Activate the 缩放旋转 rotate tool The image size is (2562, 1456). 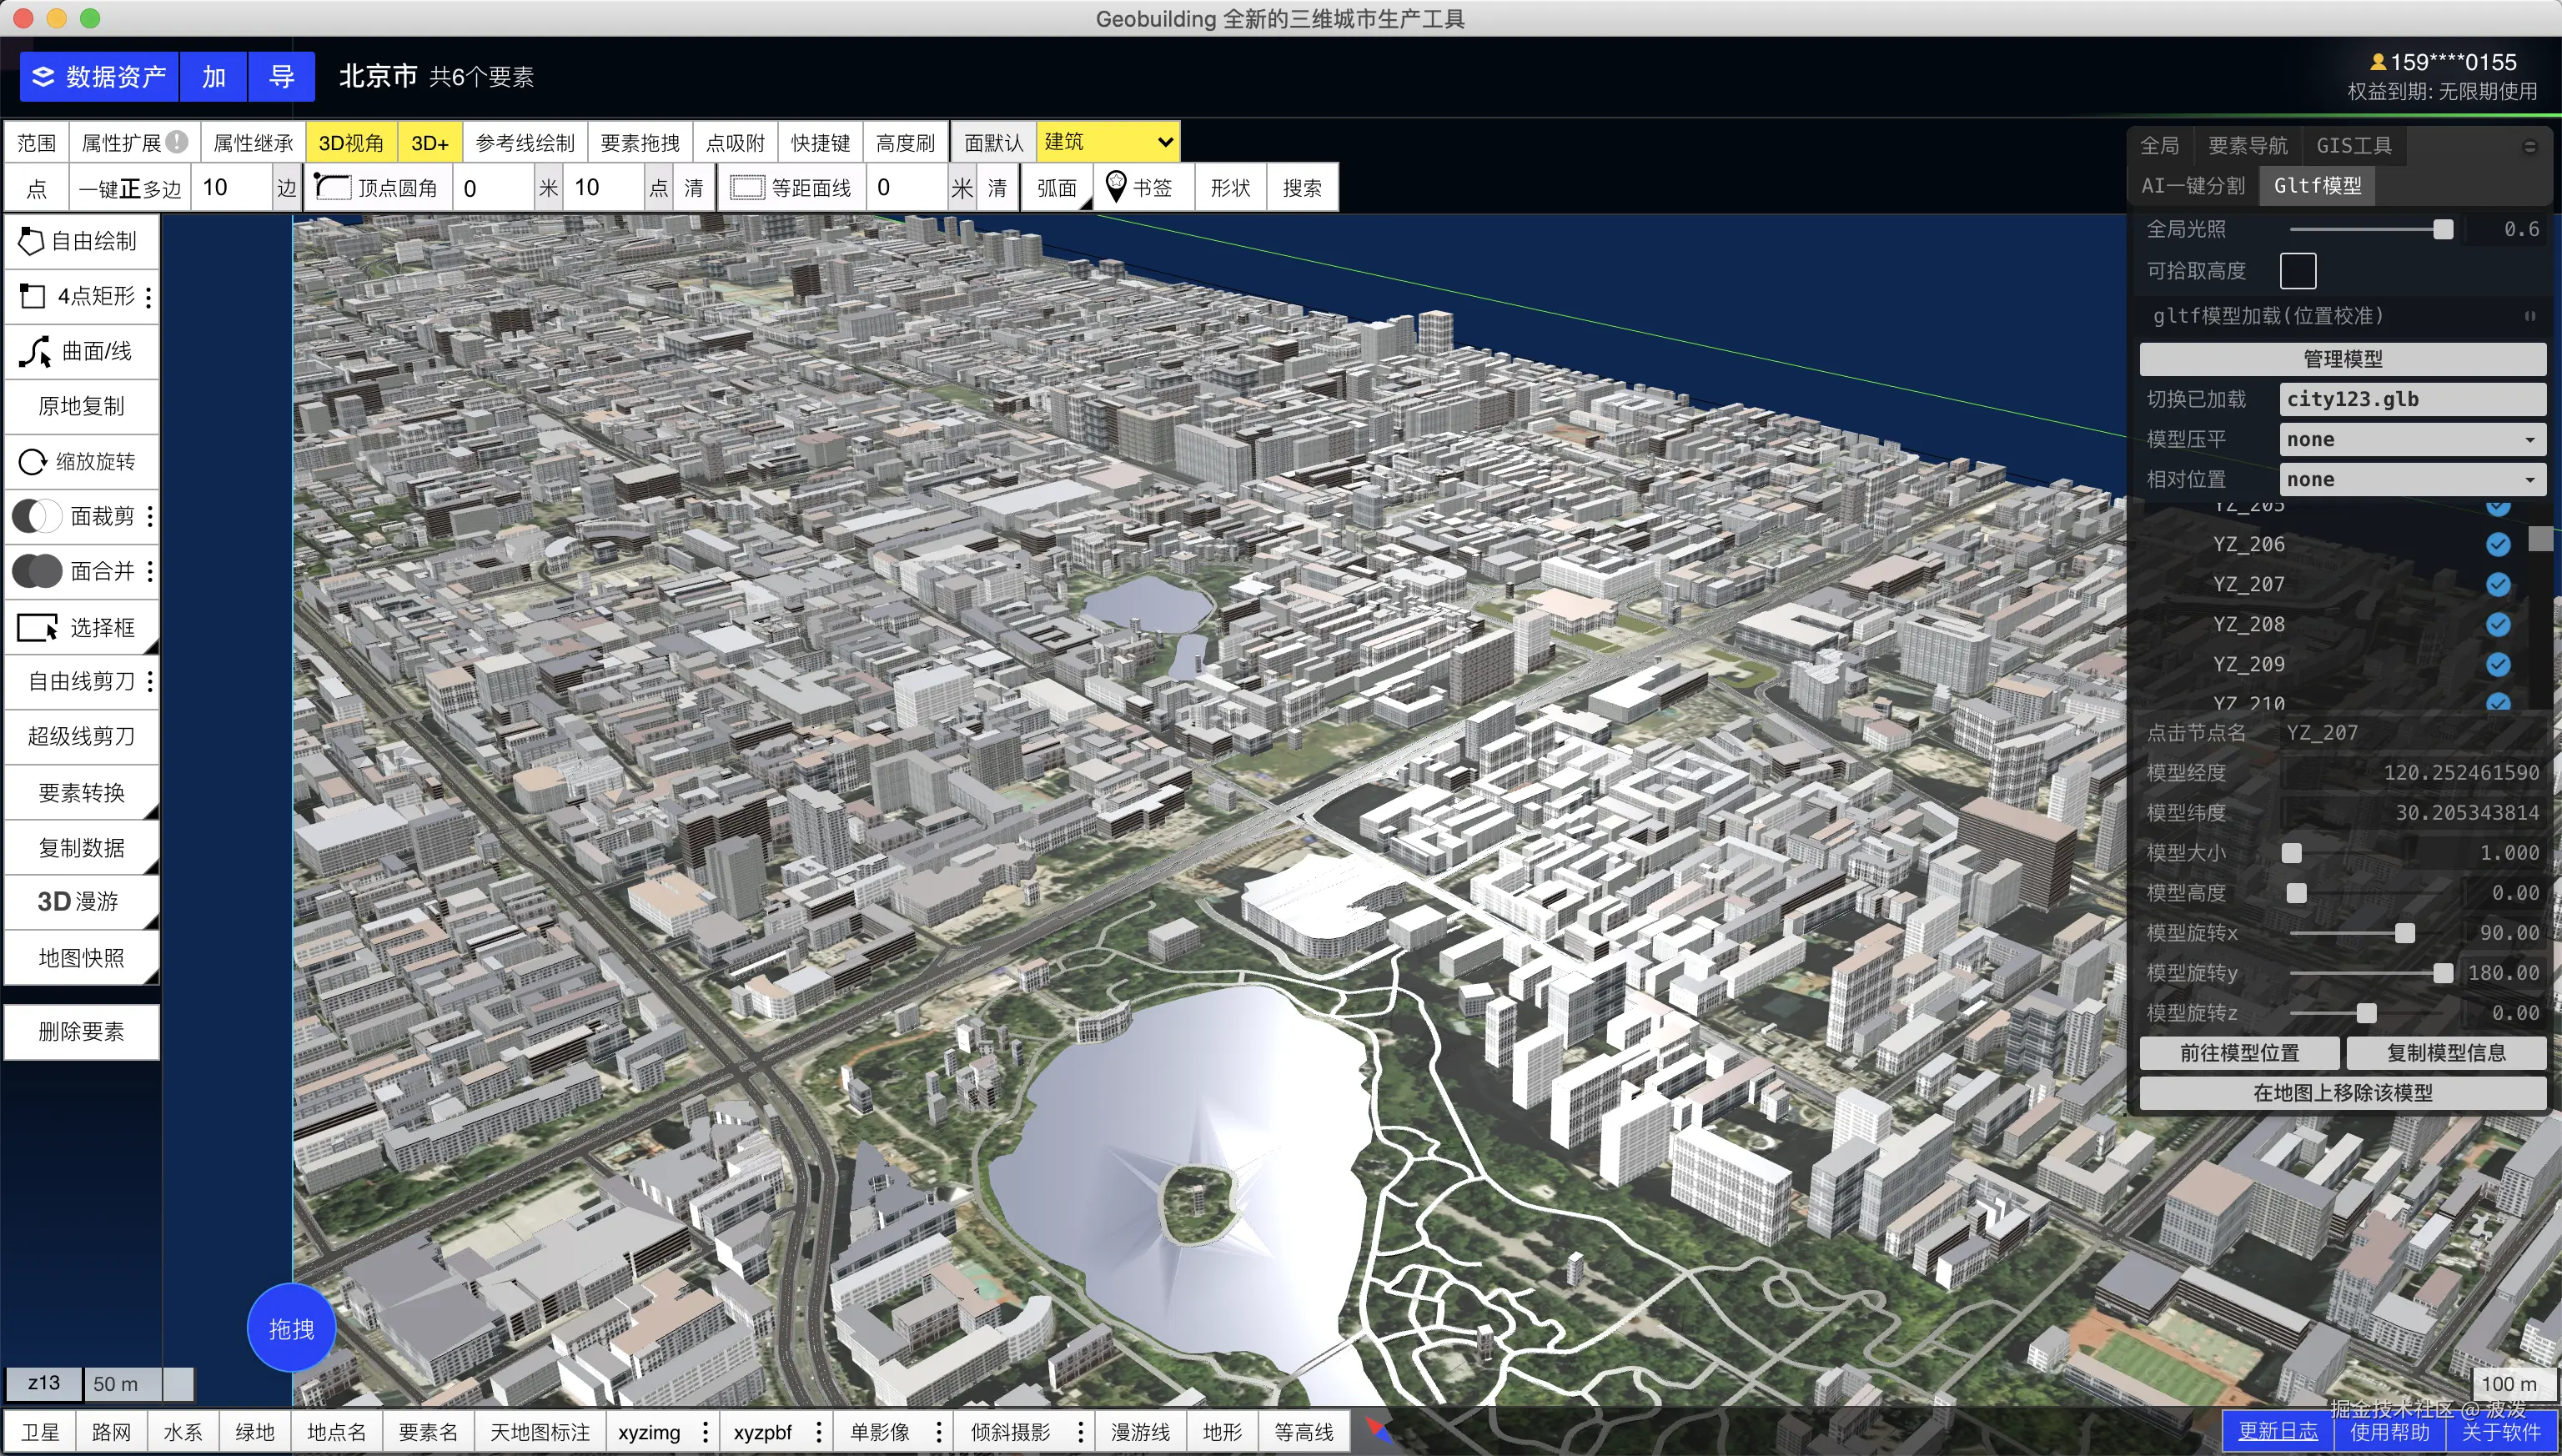(80, 461)
